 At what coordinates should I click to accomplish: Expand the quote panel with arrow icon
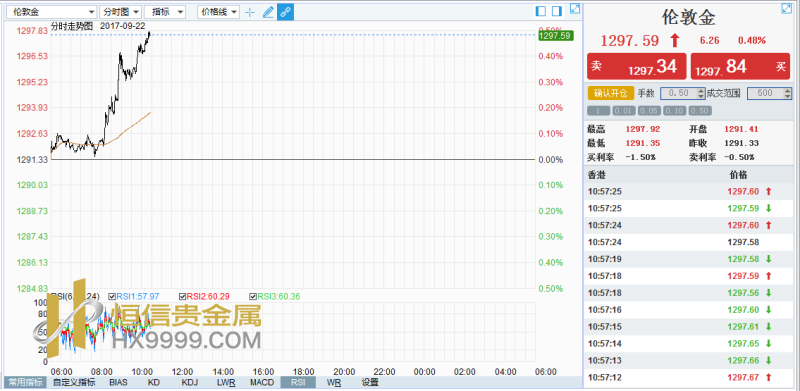tap(786, 9)
